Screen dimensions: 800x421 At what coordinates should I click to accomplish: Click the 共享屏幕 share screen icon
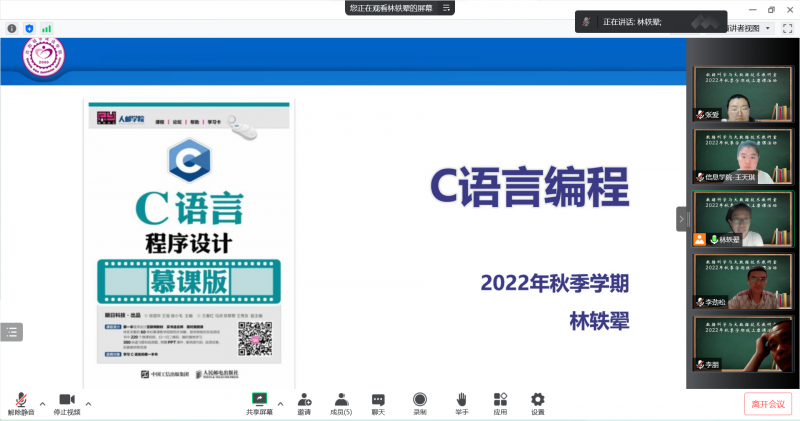click(x=260, y=402)
